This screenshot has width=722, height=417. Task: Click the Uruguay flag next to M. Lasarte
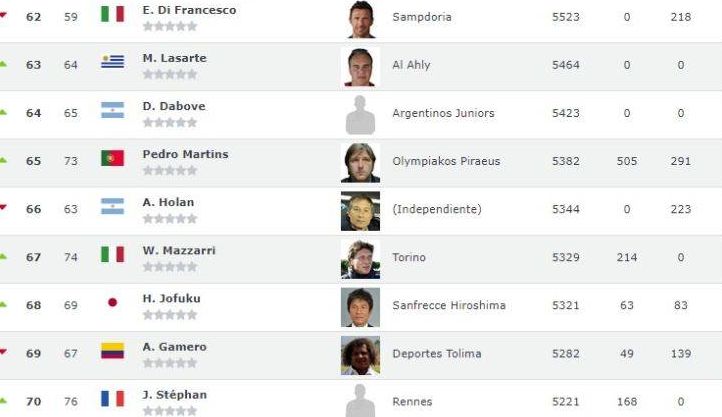112,62
